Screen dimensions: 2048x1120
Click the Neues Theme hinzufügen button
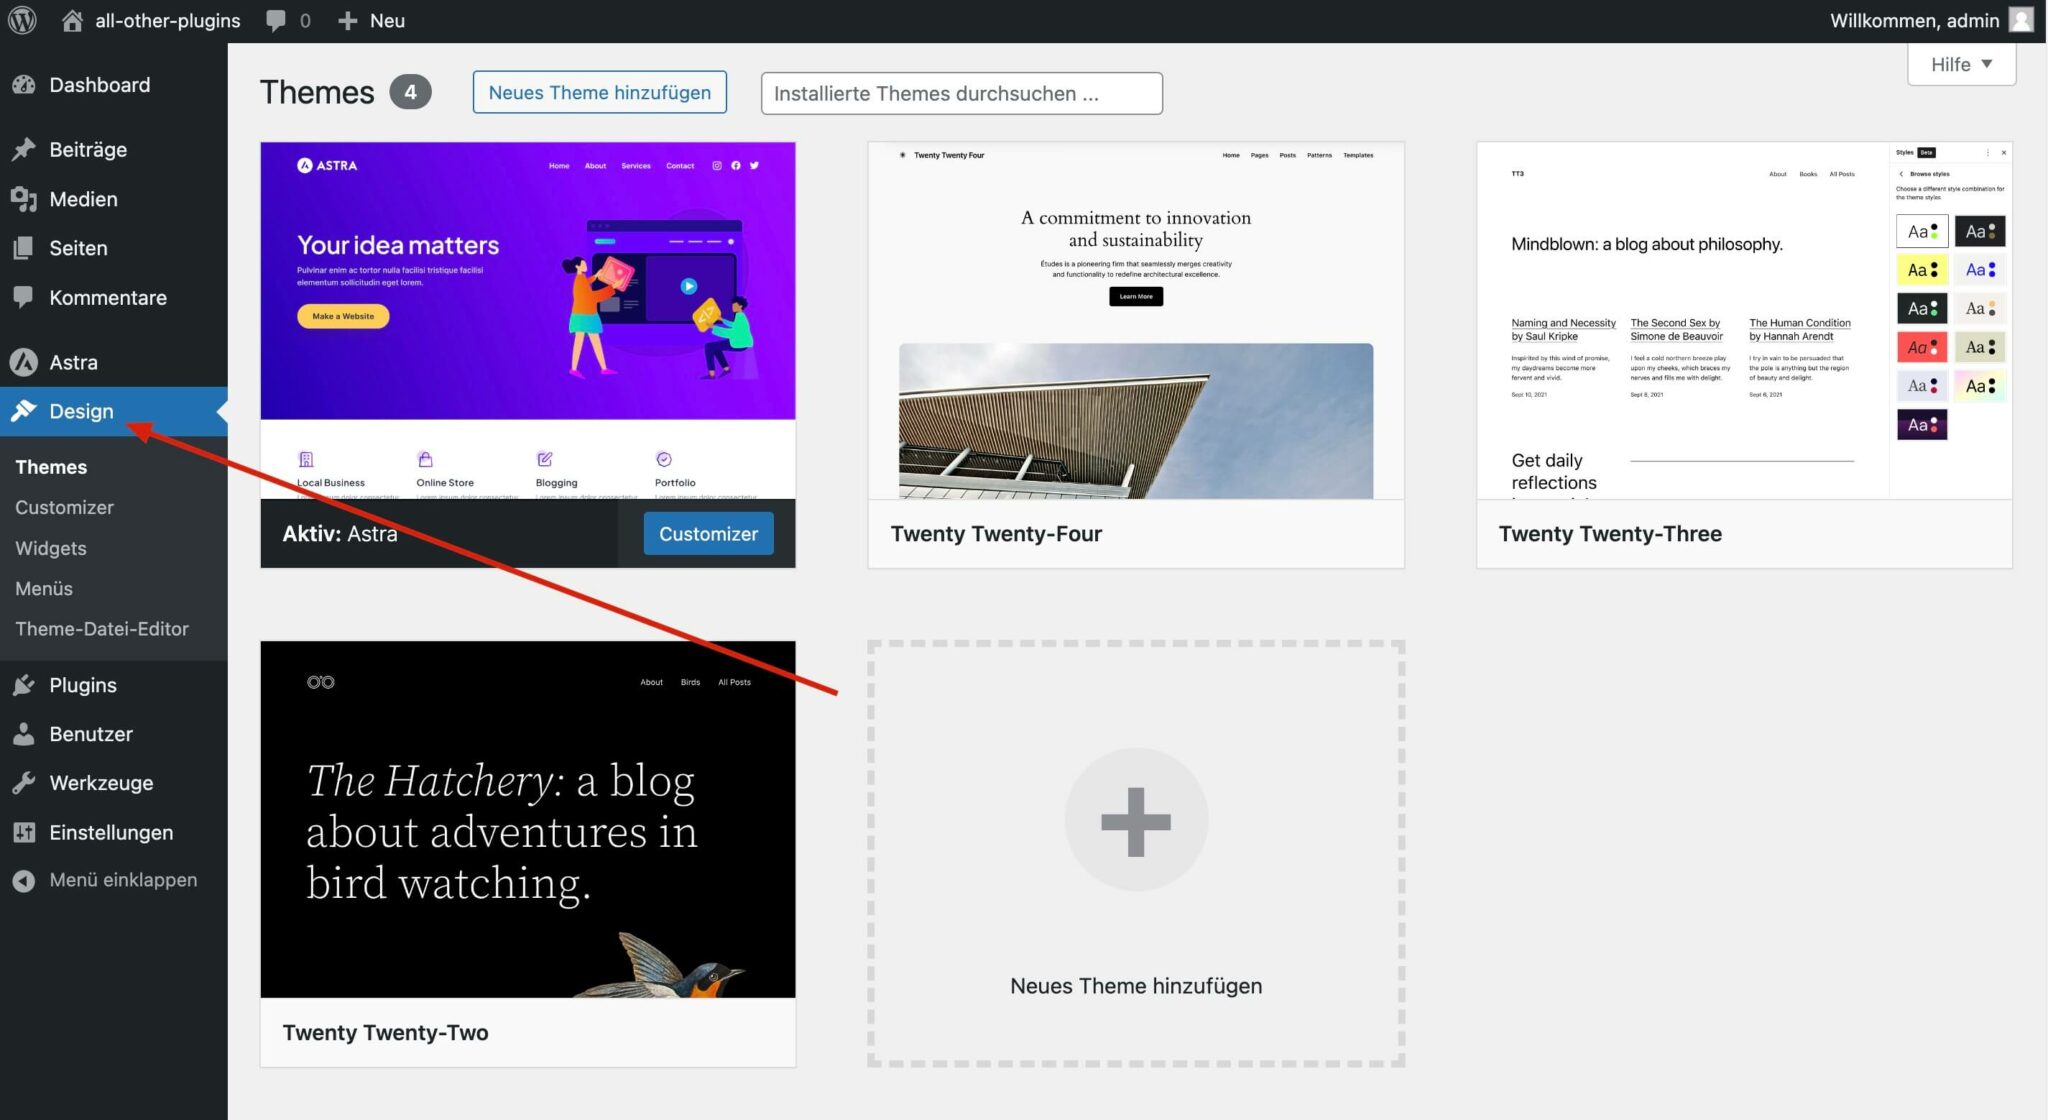tap(598, 92)
